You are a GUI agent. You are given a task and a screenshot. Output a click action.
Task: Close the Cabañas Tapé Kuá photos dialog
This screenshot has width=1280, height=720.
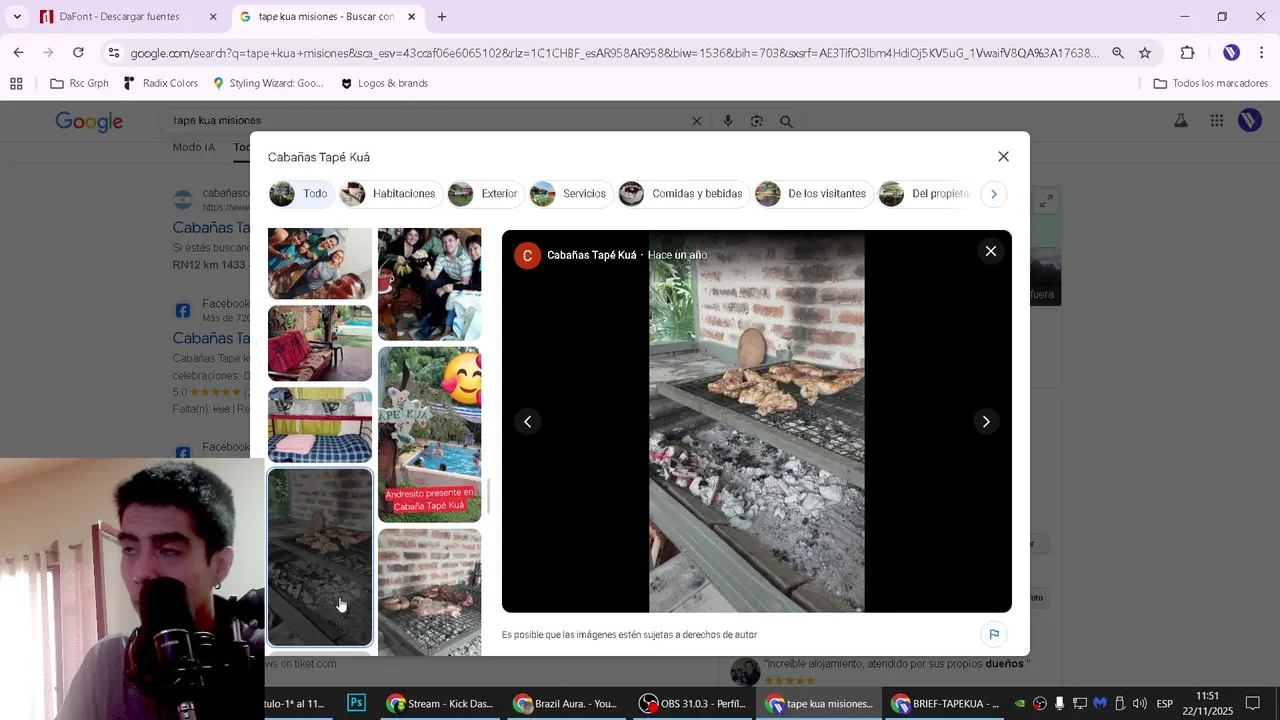tap(1003, 156)
